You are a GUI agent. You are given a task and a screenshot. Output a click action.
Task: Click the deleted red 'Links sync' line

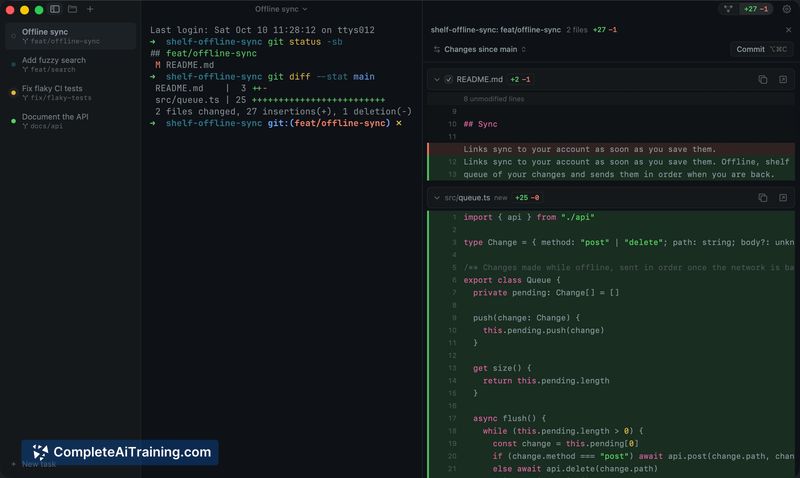611,149
